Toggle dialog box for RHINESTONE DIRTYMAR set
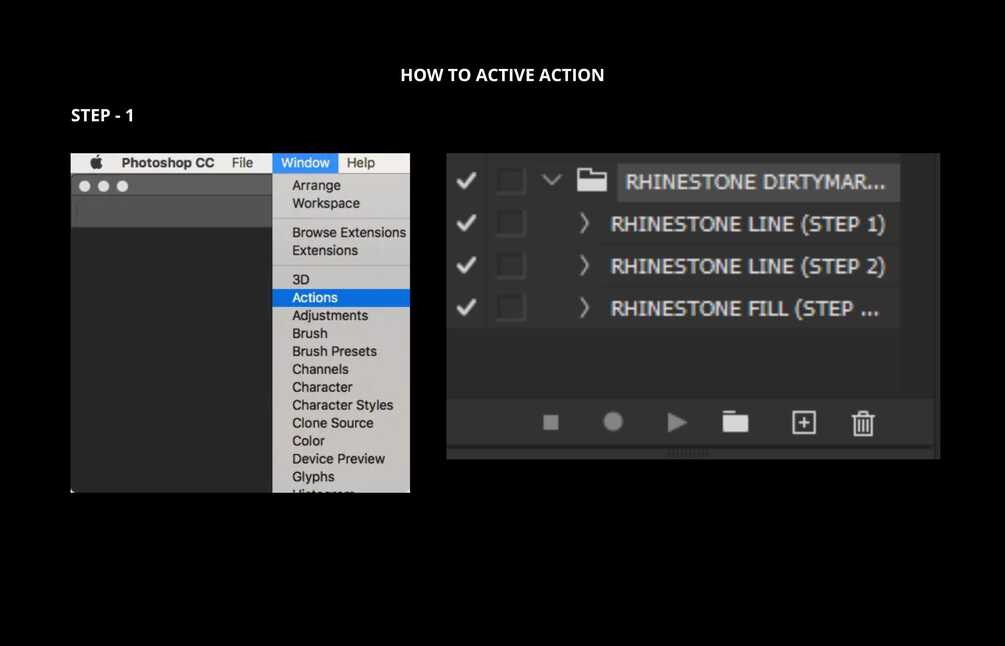This screenshot has height=646, width=1005. tap(510, 181)
